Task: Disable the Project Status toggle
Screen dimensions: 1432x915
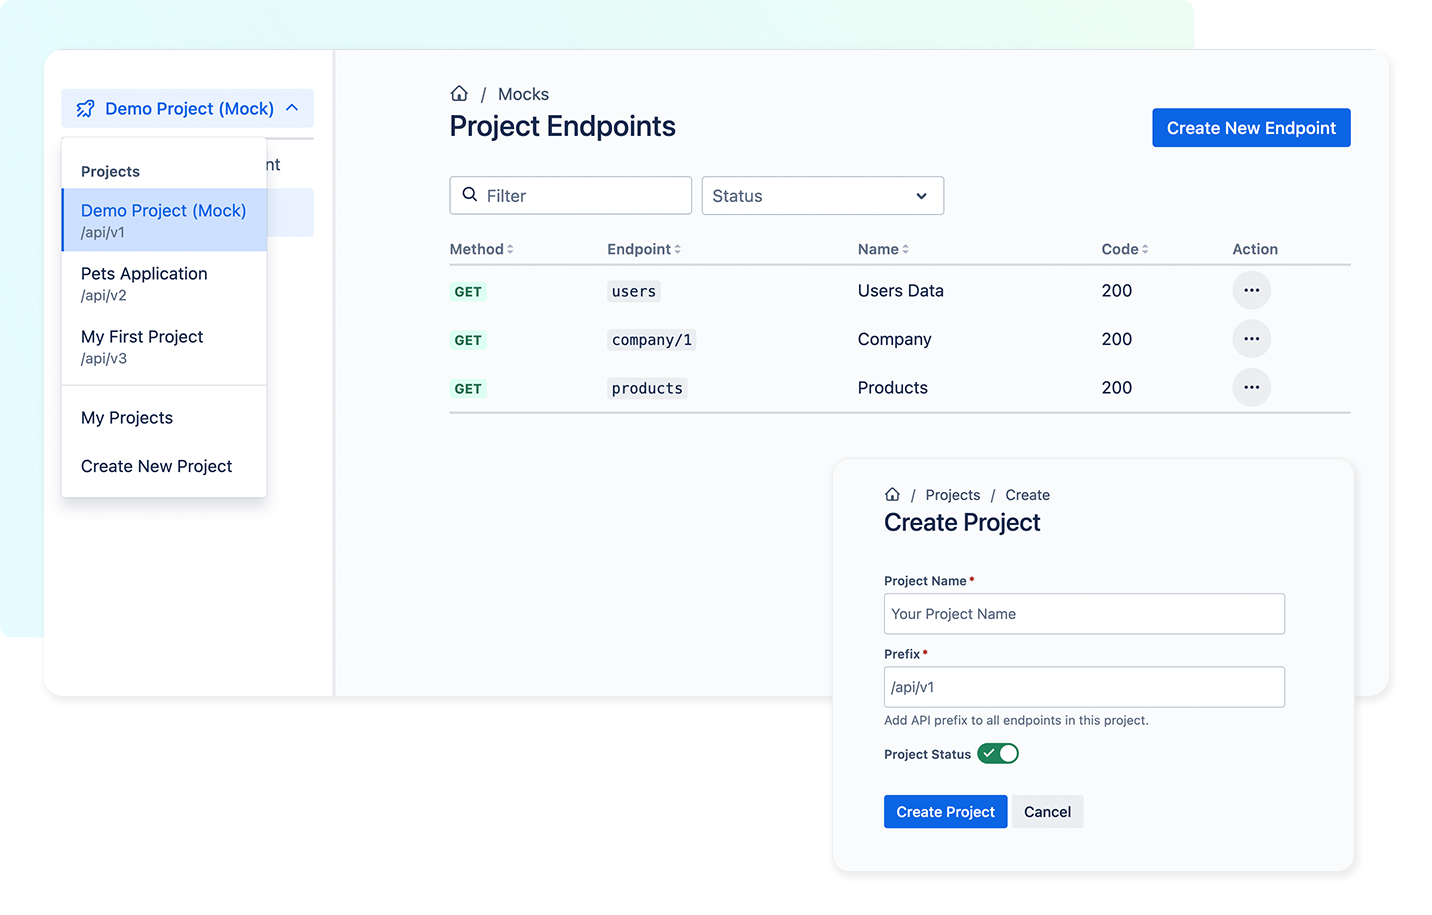Action: [998, 753]
